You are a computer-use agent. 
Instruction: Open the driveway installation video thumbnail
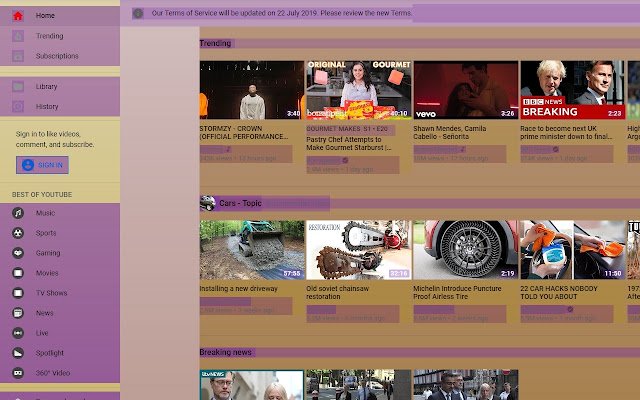point(252,250)
